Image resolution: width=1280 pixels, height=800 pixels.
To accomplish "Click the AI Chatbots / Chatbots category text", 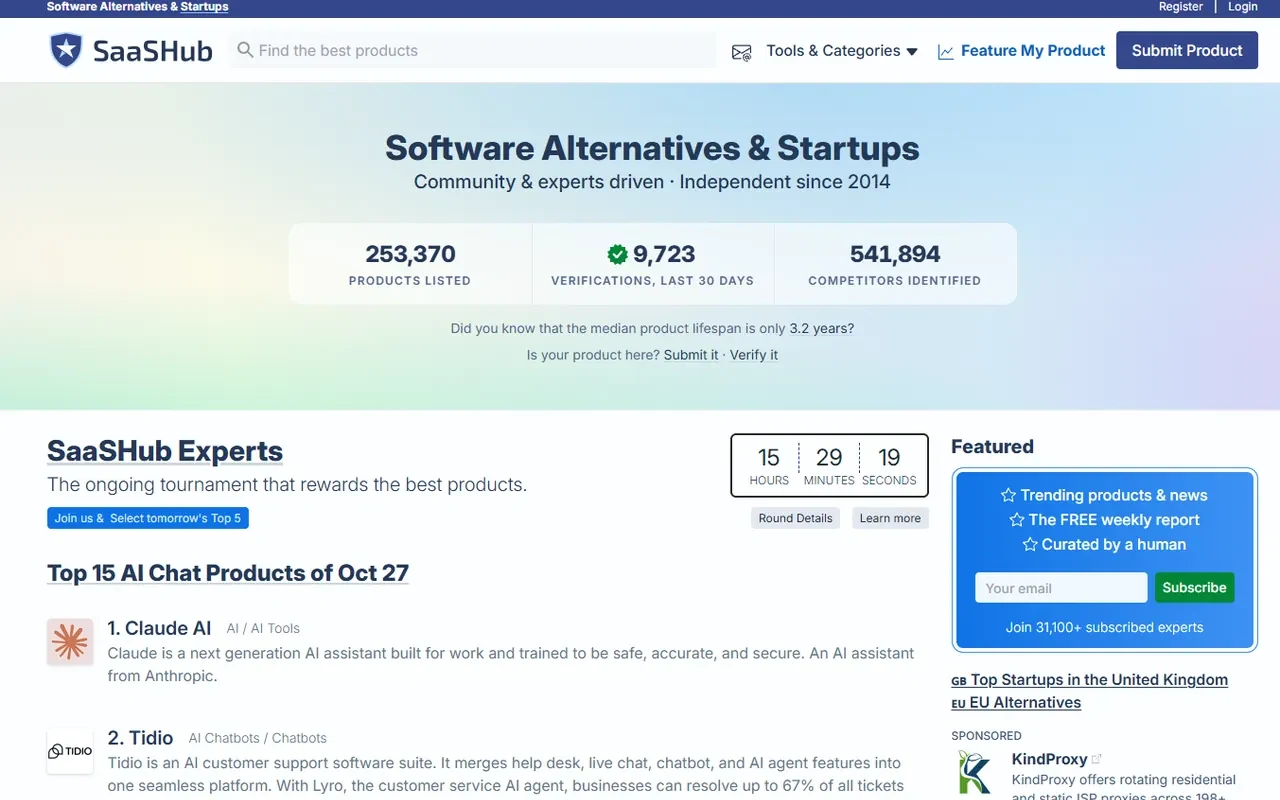I will 258,738.
